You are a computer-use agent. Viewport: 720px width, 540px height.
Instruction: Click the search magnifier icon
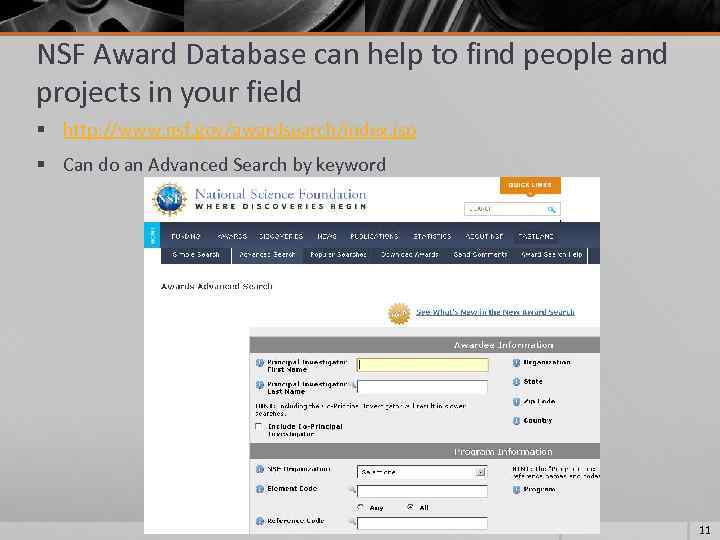(552, 209)
